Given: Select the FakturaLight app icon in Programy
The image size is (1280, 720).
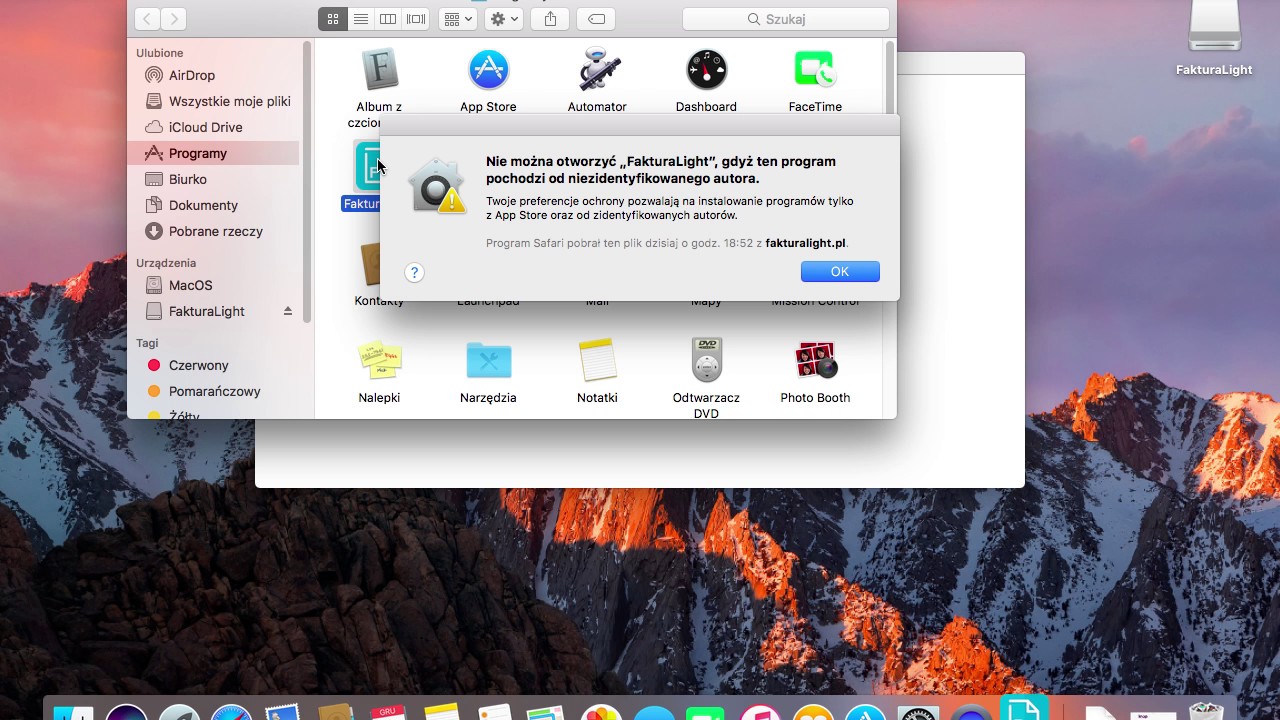Looking at the screenshot, I should click(x=366, y=165).
